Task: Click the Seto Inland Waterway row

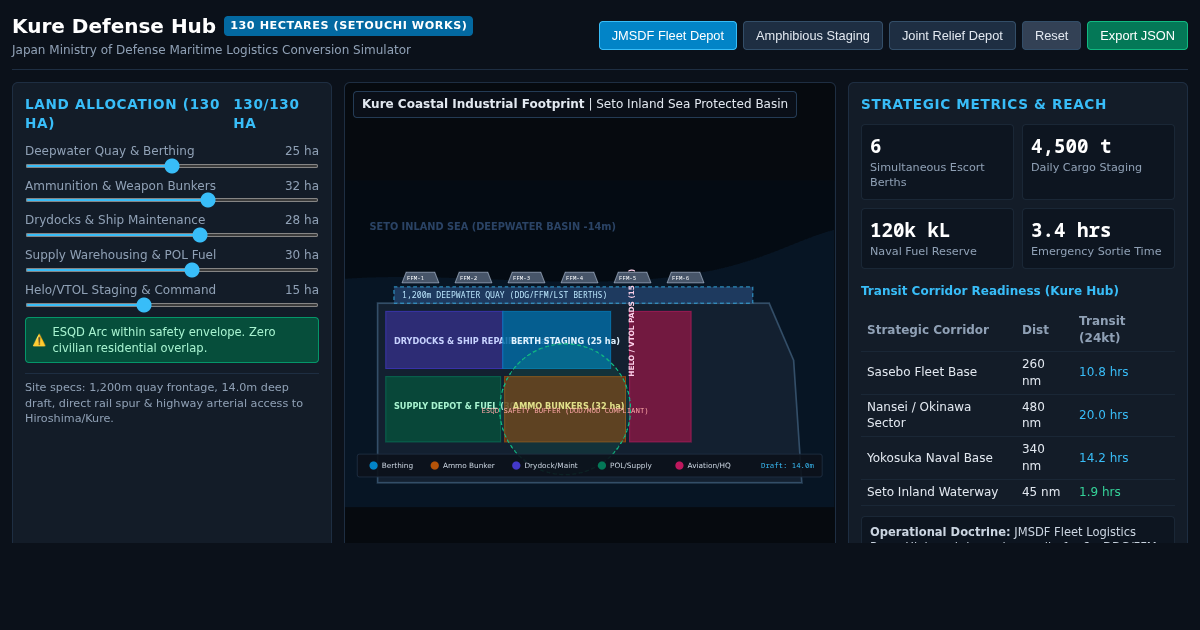Action: tap(1018, 492)
